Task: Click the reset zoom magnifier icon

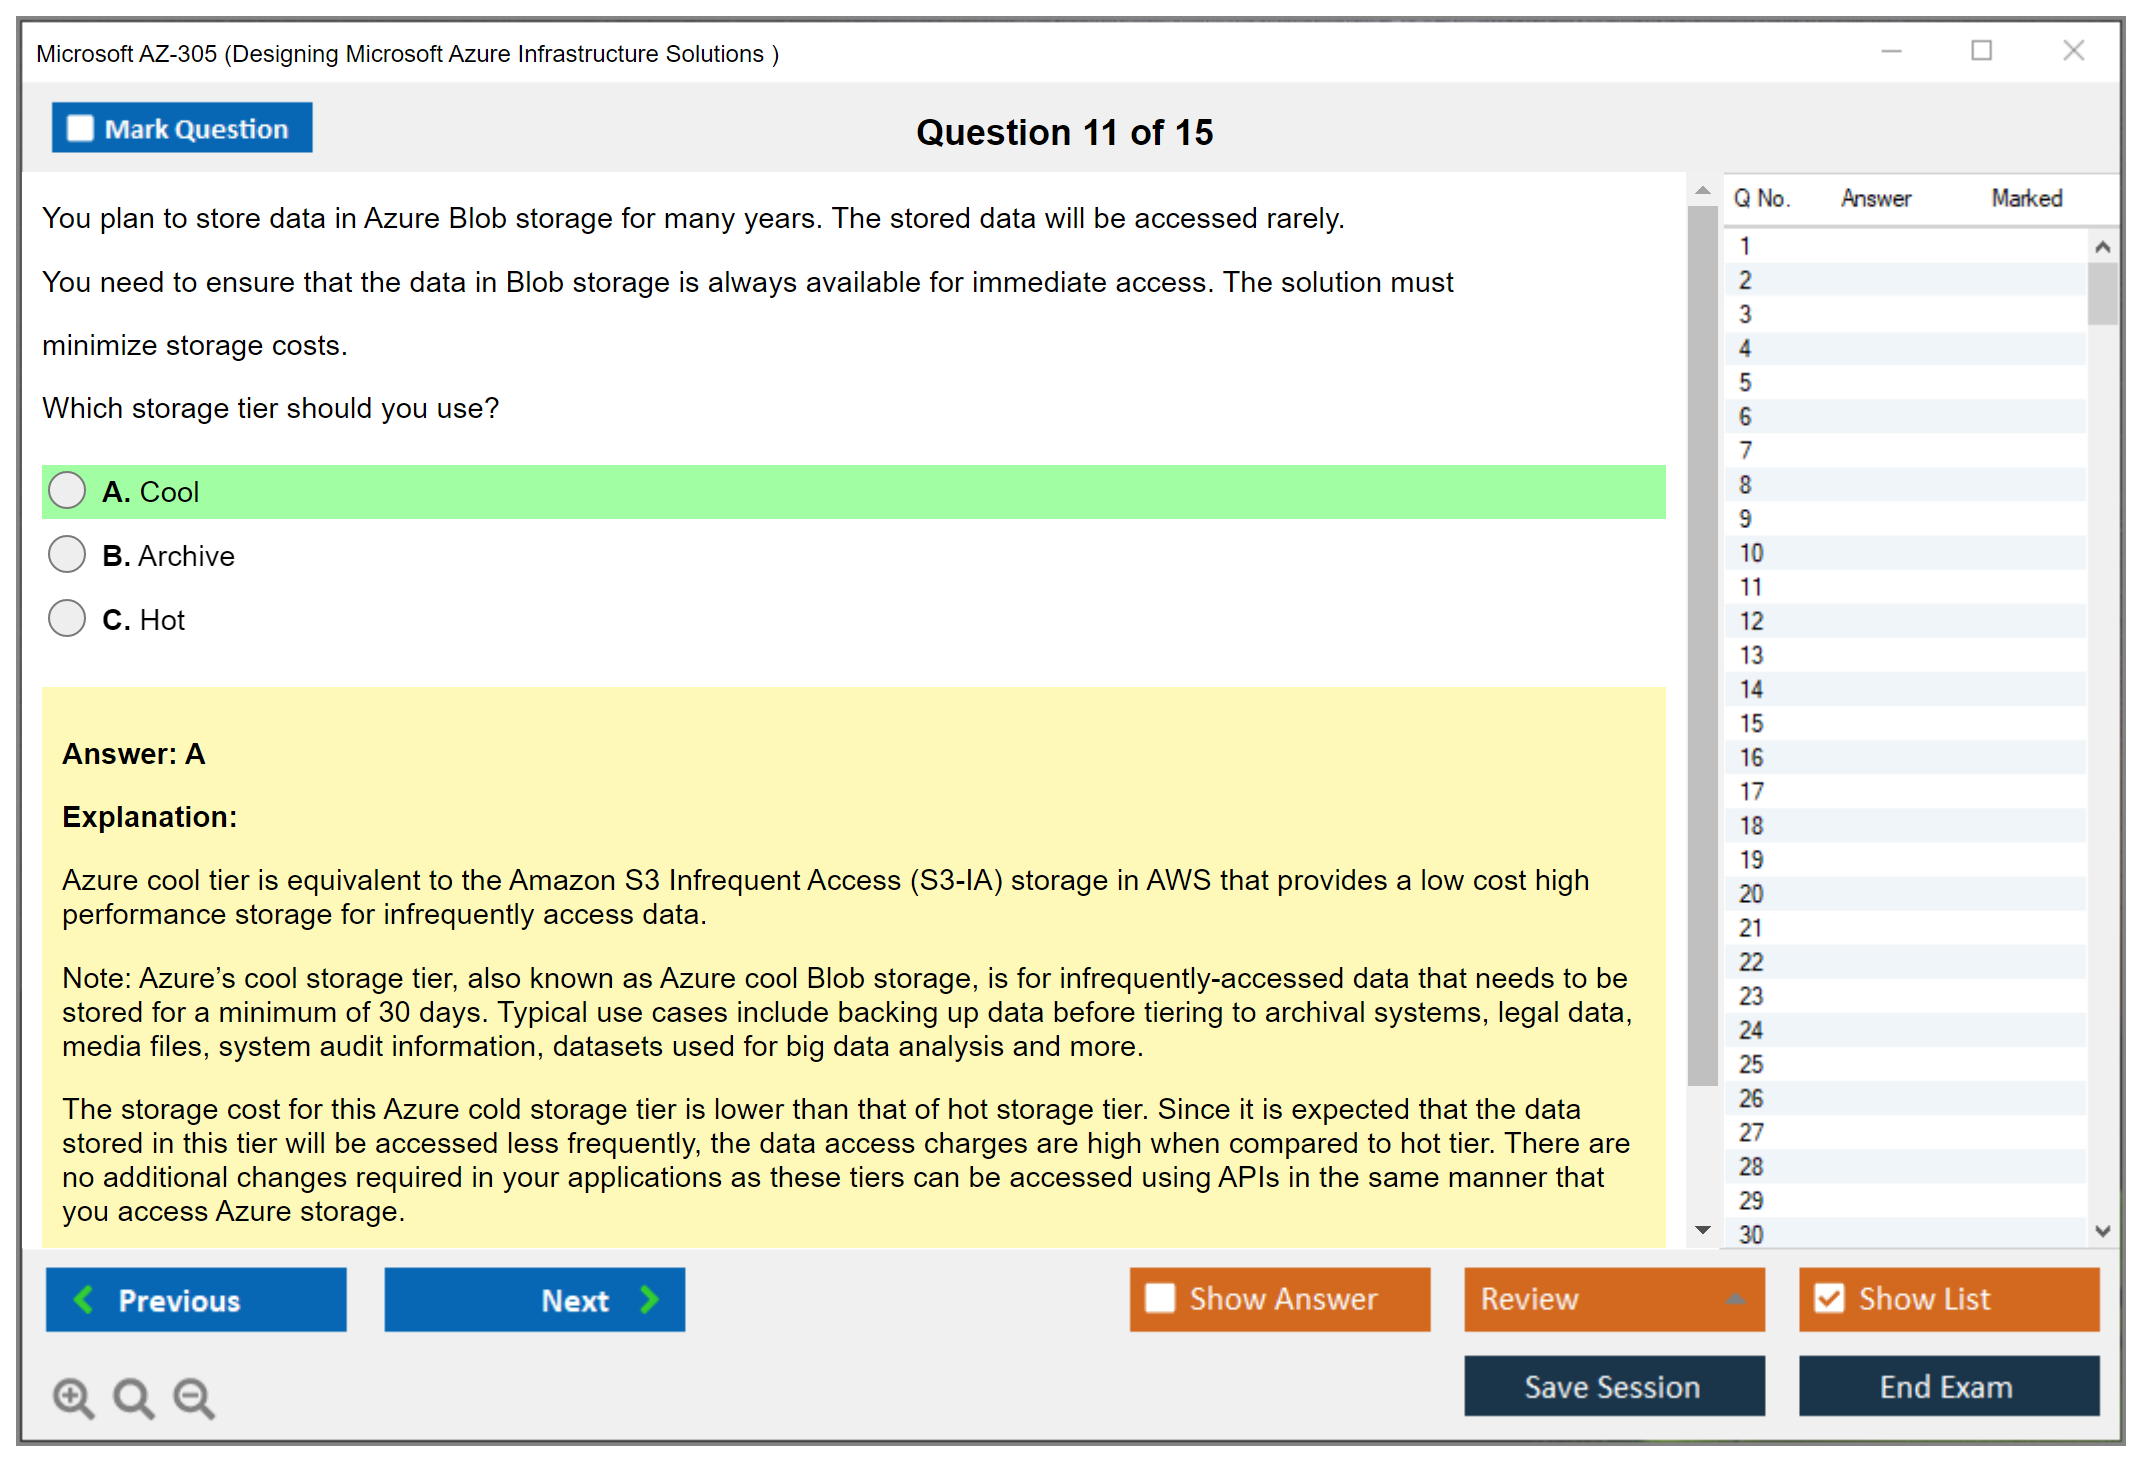Action: point(133,1397)
